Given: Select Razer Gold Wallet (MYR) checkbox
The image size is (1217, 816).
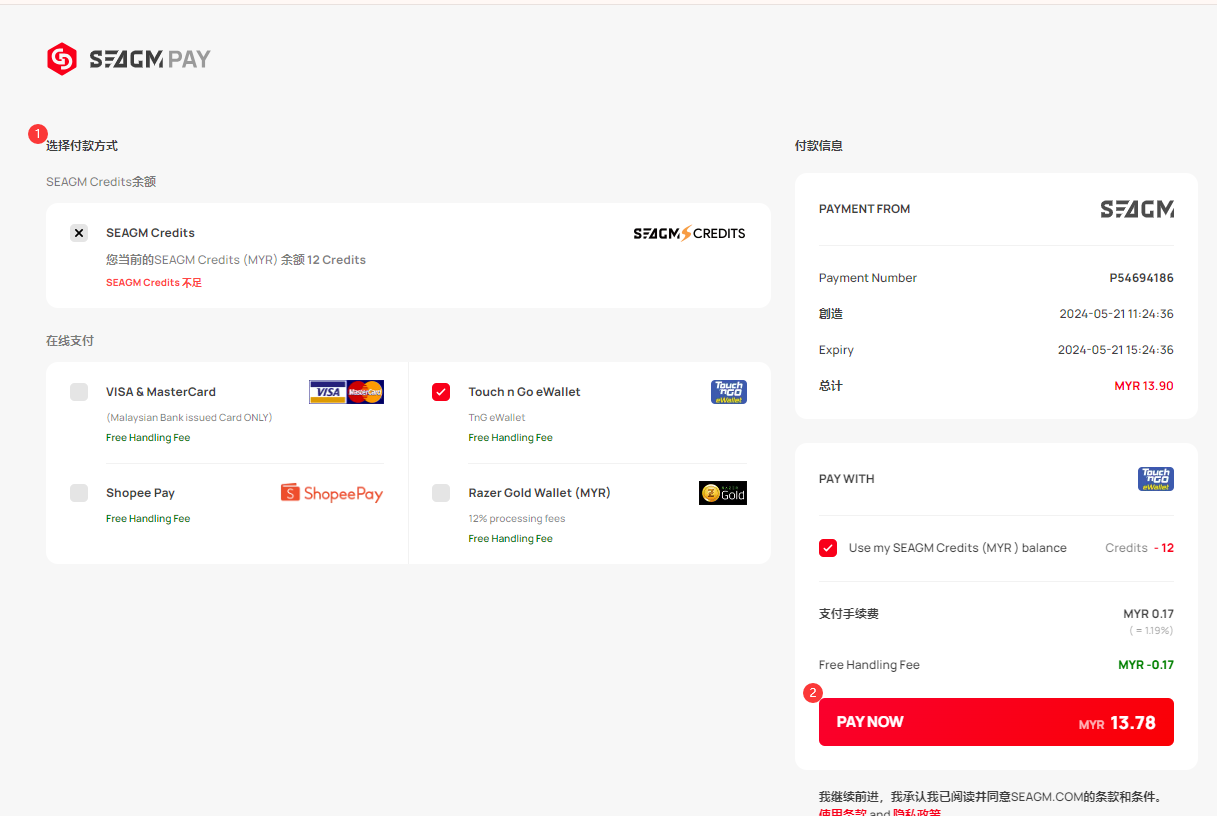Looking at the screenshot, I should pyautogui.click(x=441, y=493).
